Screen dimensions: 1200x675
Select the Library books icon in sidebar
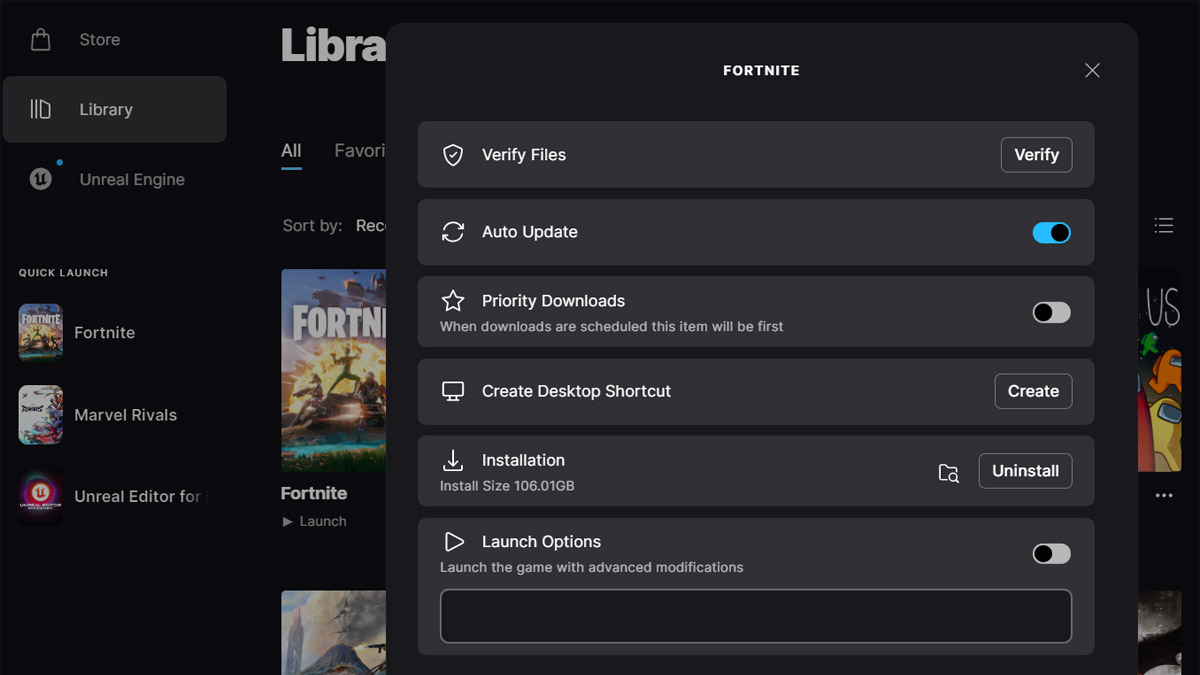click(x=41, y=109)
